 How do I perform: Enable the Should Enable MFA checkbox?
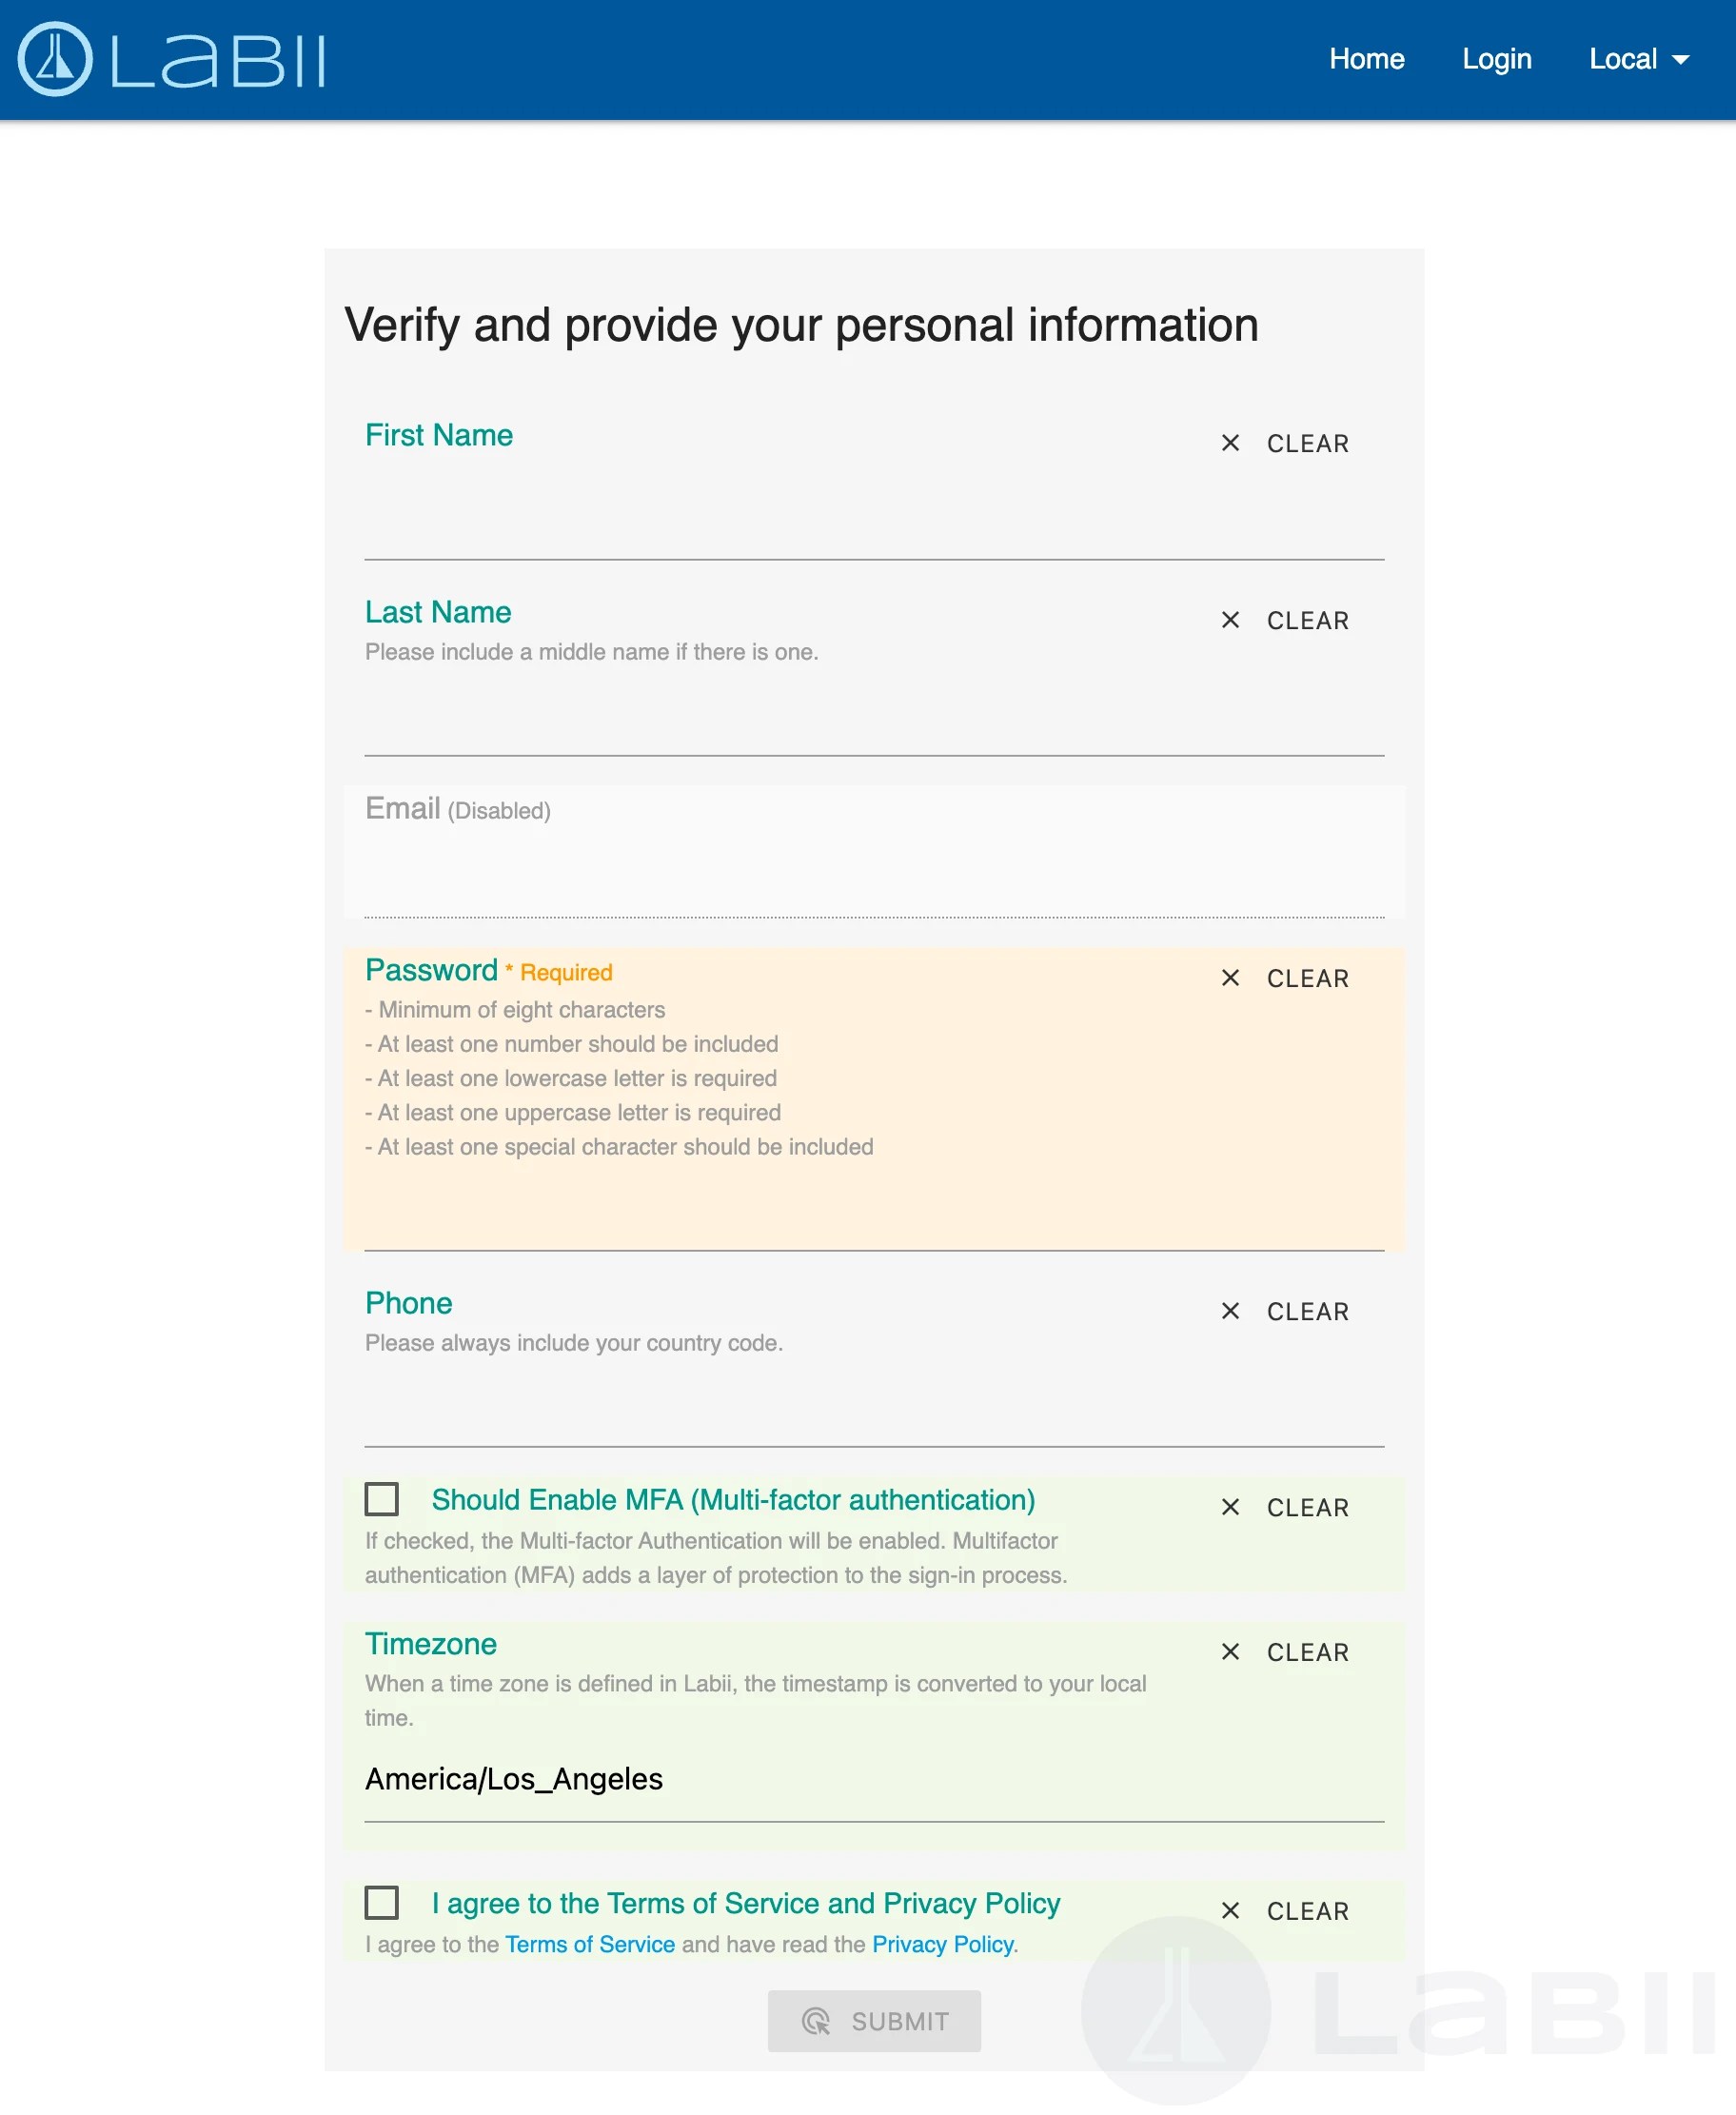[381, 1500]
